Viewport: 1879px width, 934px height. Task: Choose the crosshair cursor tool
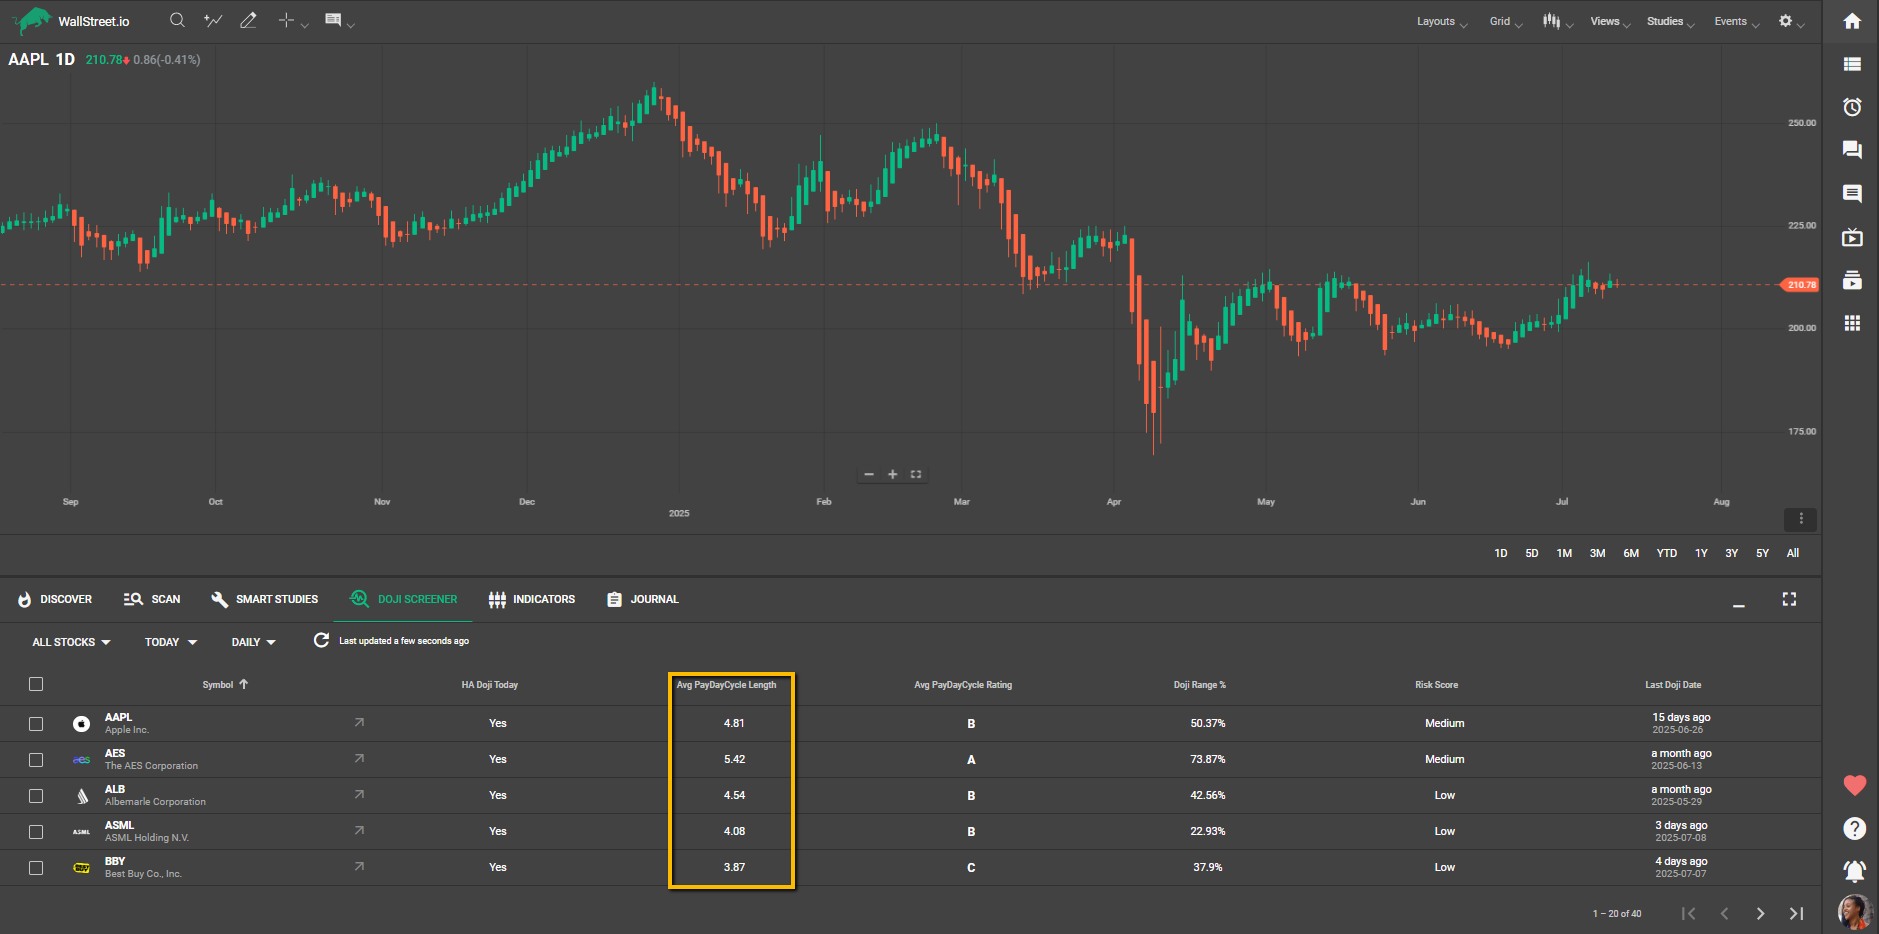[287, 20]
